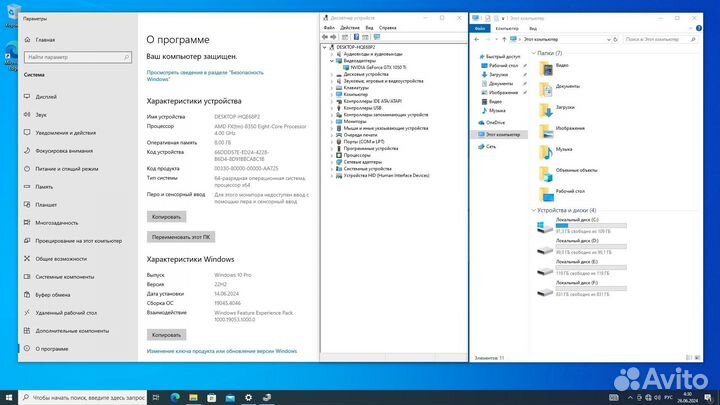Viewport: 720px width, 405px height.
Task: Open the Help menu in Device Manager
Action: [388, 28]
